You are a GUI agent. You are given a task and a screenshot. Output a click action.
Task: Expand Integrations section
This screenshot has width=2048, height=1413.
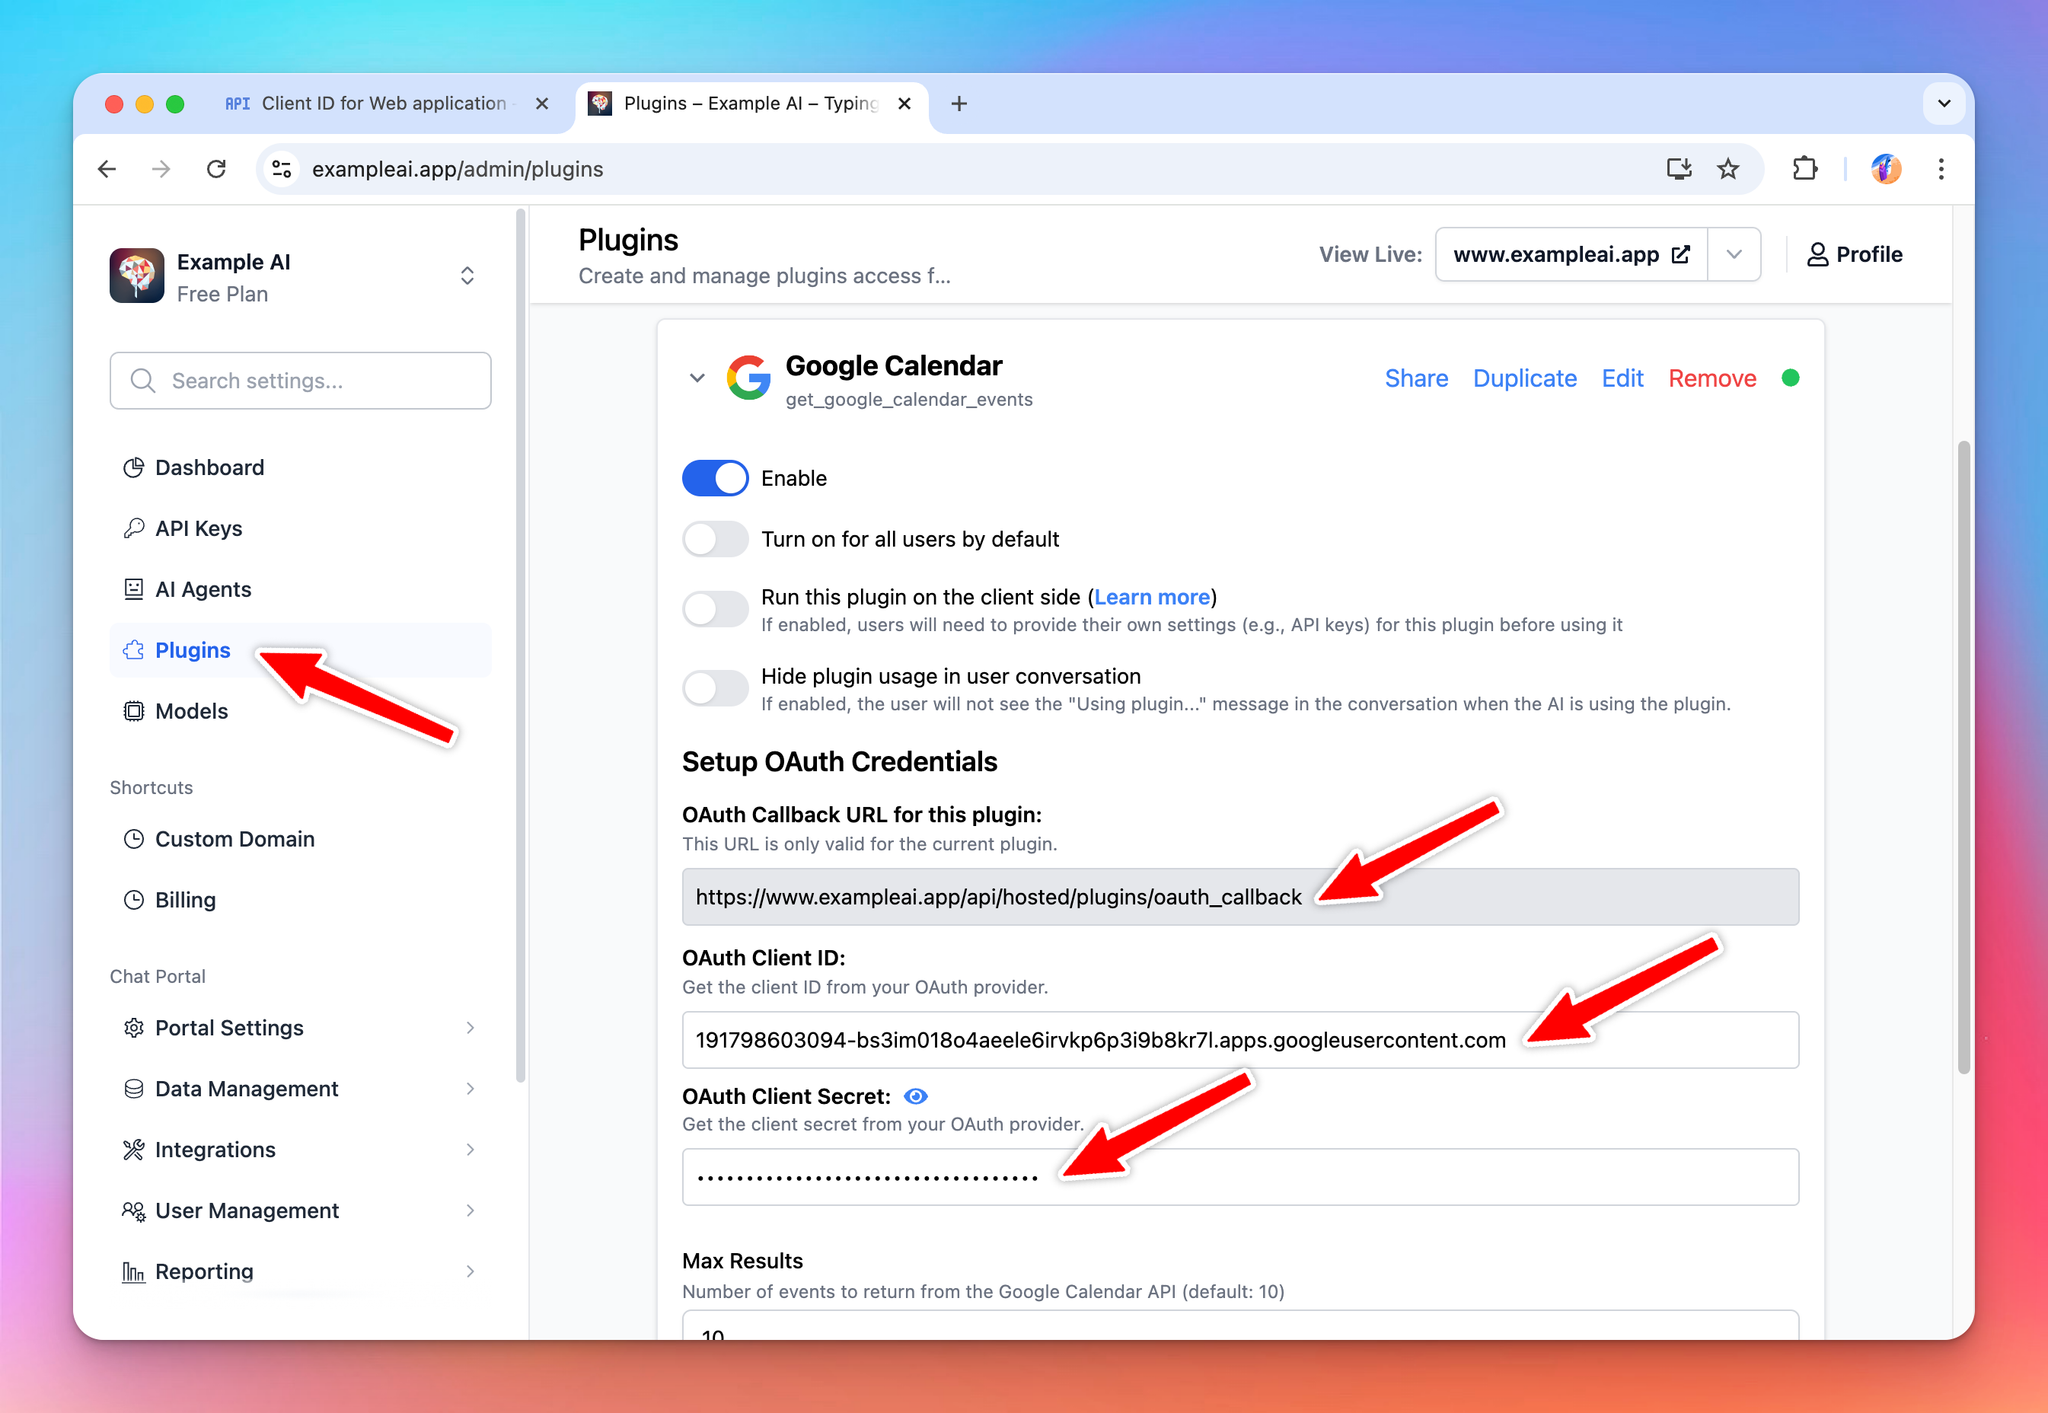tap(300, 1150)
